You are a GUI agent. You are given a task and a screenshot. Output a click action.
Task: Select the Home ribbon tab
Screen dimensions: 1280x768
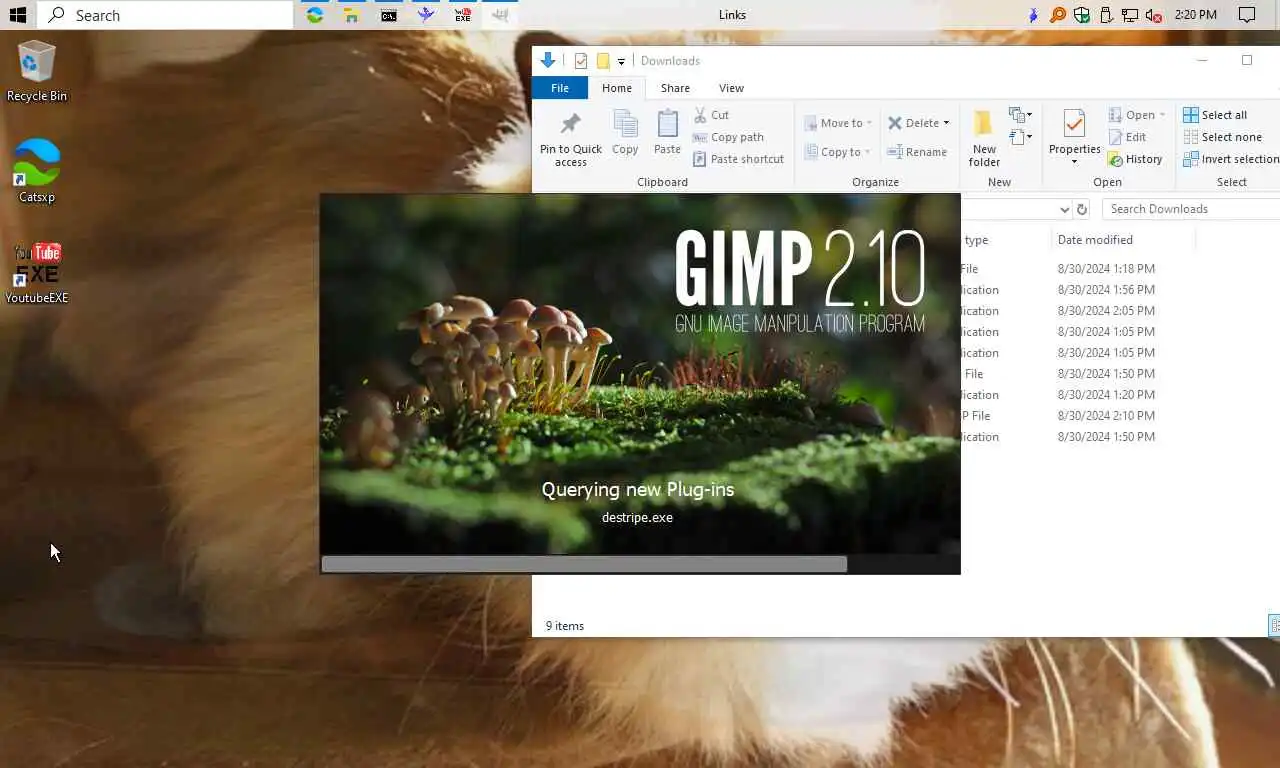(617, 88)
